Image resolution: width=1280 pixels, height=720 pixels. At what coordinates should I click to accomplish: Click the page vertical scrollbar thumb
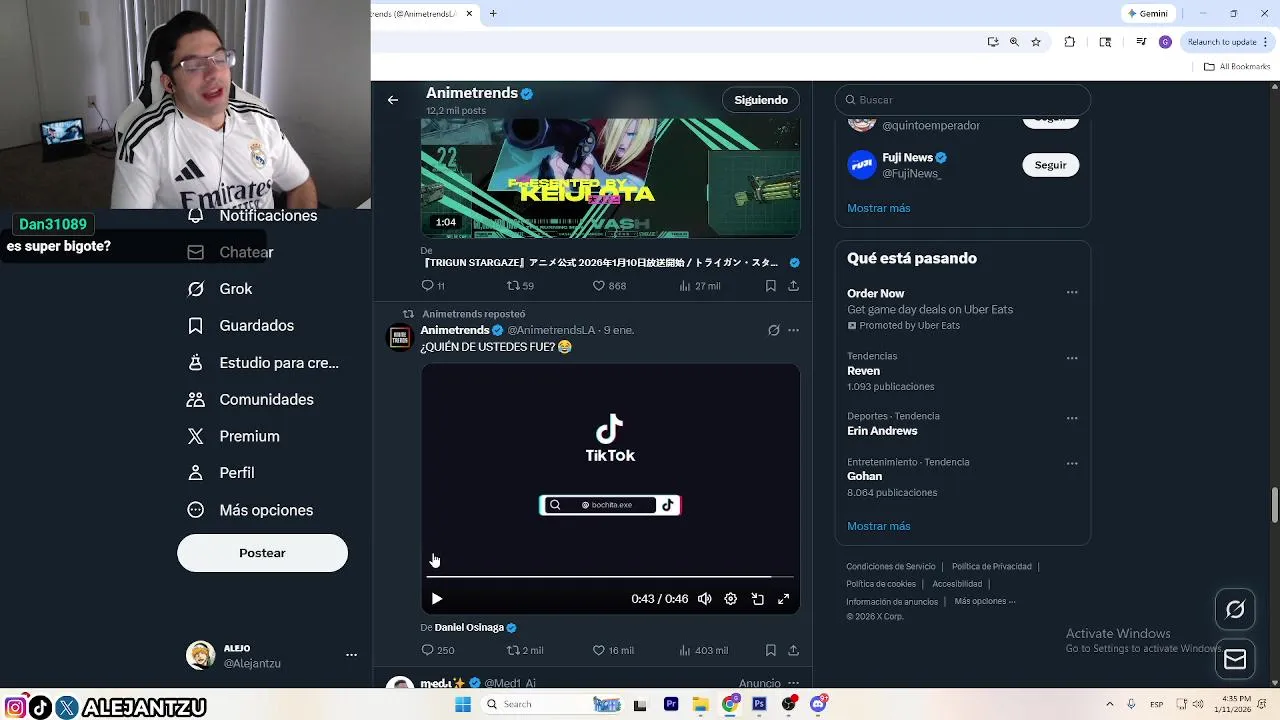1274,505
